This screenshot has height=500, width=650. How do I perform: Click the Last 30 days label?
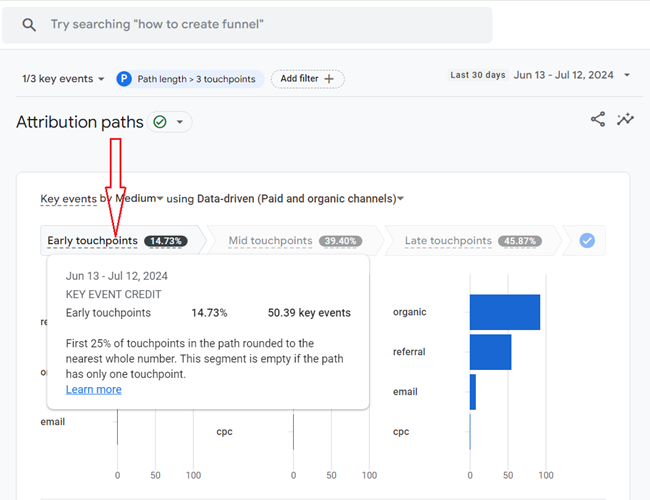[478, 75]
